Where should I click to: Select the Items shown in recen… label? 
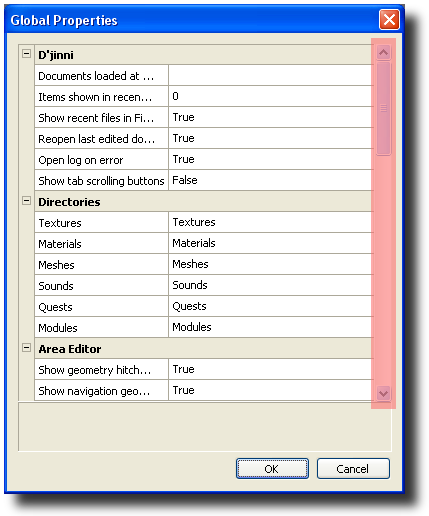[101, 96]
